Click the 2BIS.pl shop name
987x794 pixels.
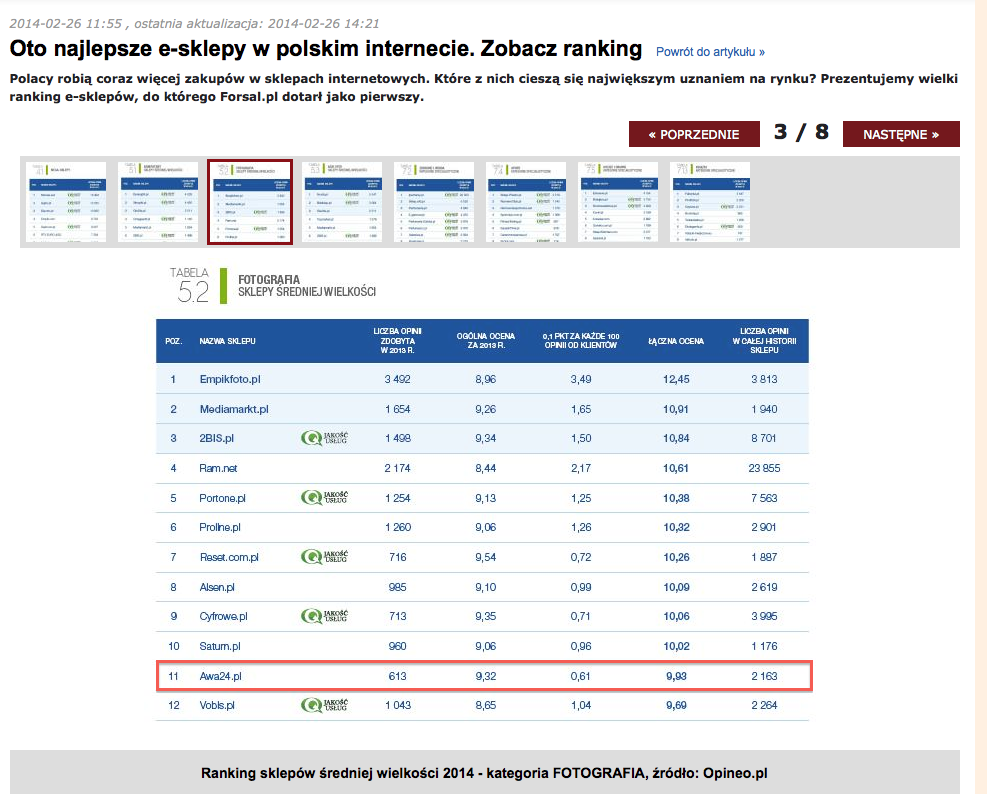(216, 438)
